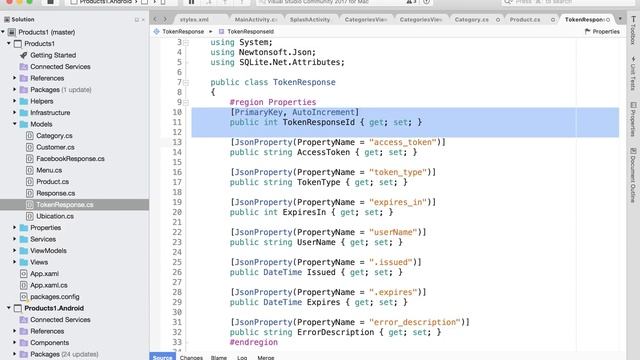Expand the Infrastructure folder
The width and height of the screenshot is (640, 360).
[x=15, y=112]
